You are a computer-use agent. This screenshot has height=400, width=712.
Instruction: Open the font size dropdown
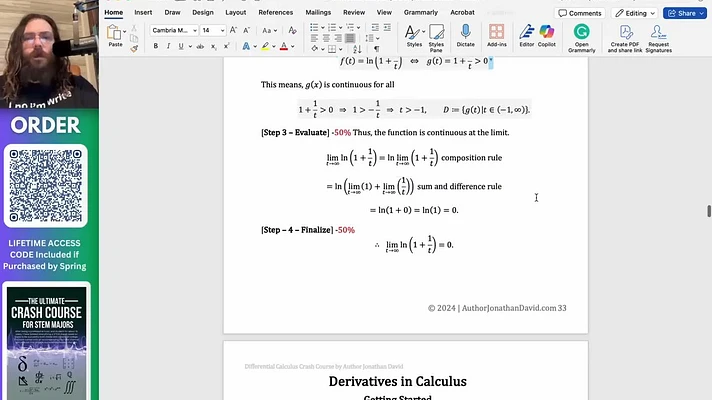(222, 30)
